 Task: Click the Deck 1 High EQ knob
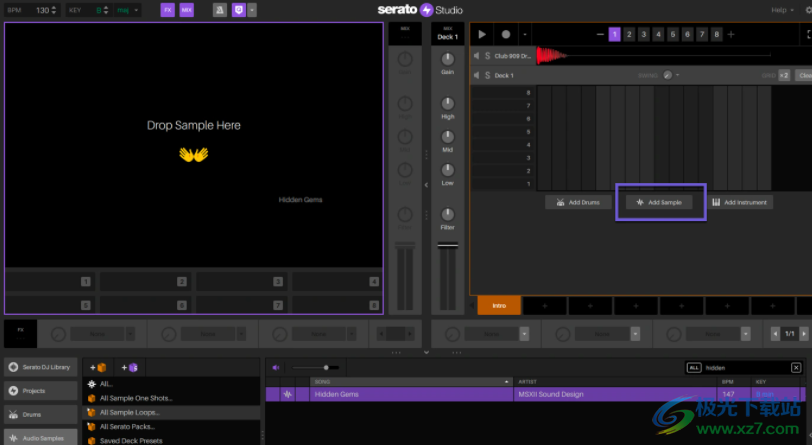(447, 104)
